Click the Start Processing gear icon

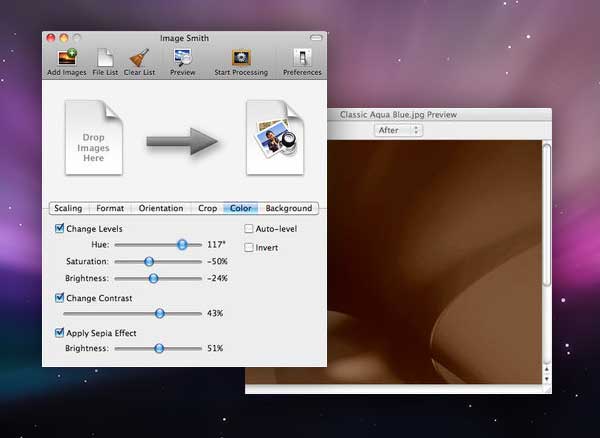pyautogui.click(x=241, y=58)
